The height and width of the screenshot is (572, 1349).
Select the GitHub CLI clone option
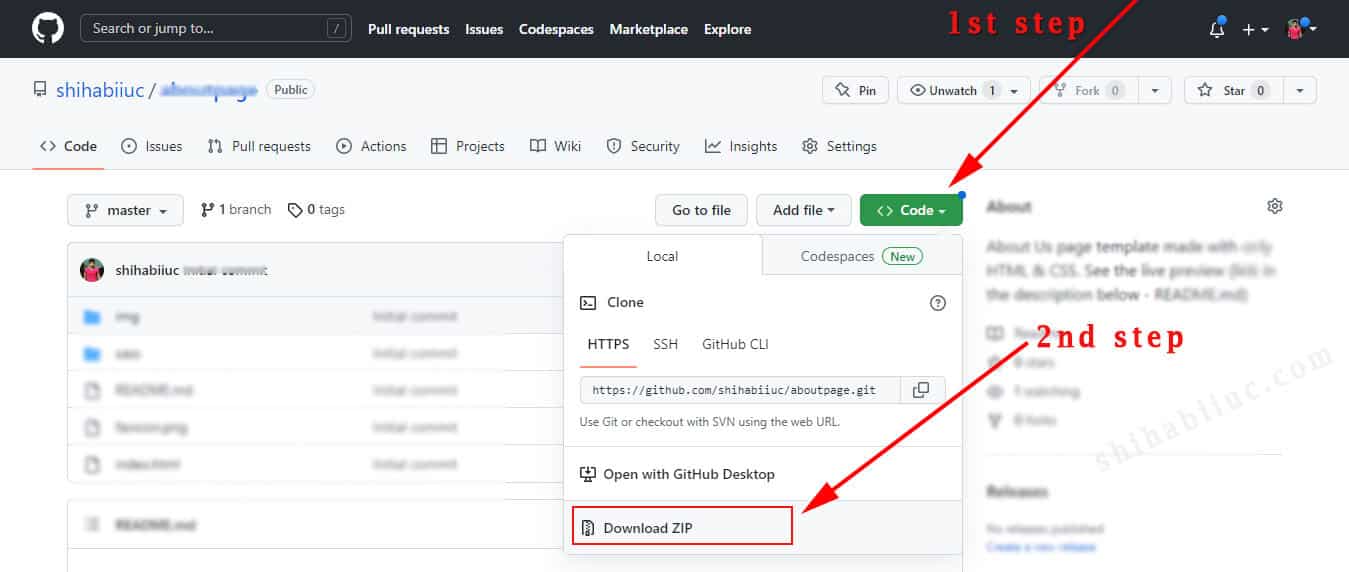(x=735, y=344)
